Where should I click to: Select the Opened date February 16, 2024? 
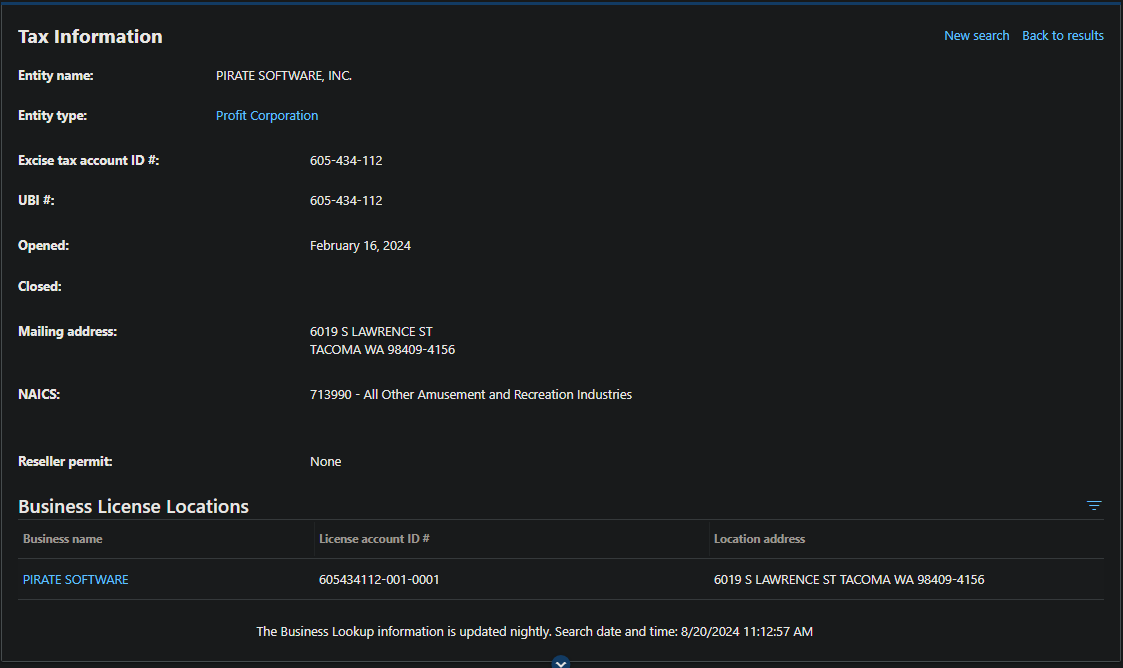[360, 246]
